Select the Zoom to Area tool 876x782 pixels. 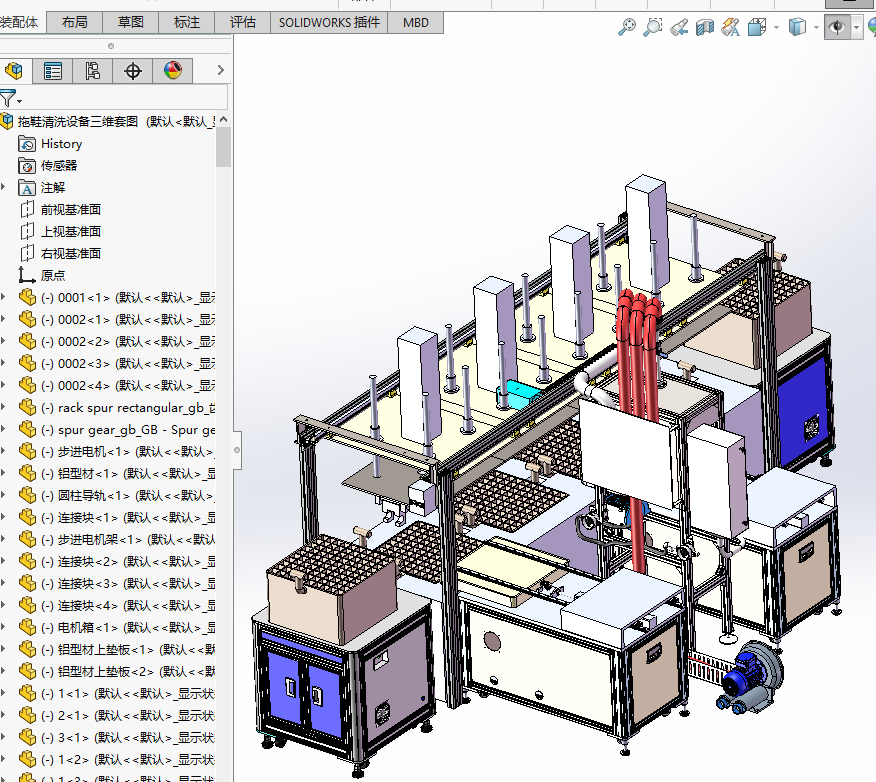pos(653,28)
